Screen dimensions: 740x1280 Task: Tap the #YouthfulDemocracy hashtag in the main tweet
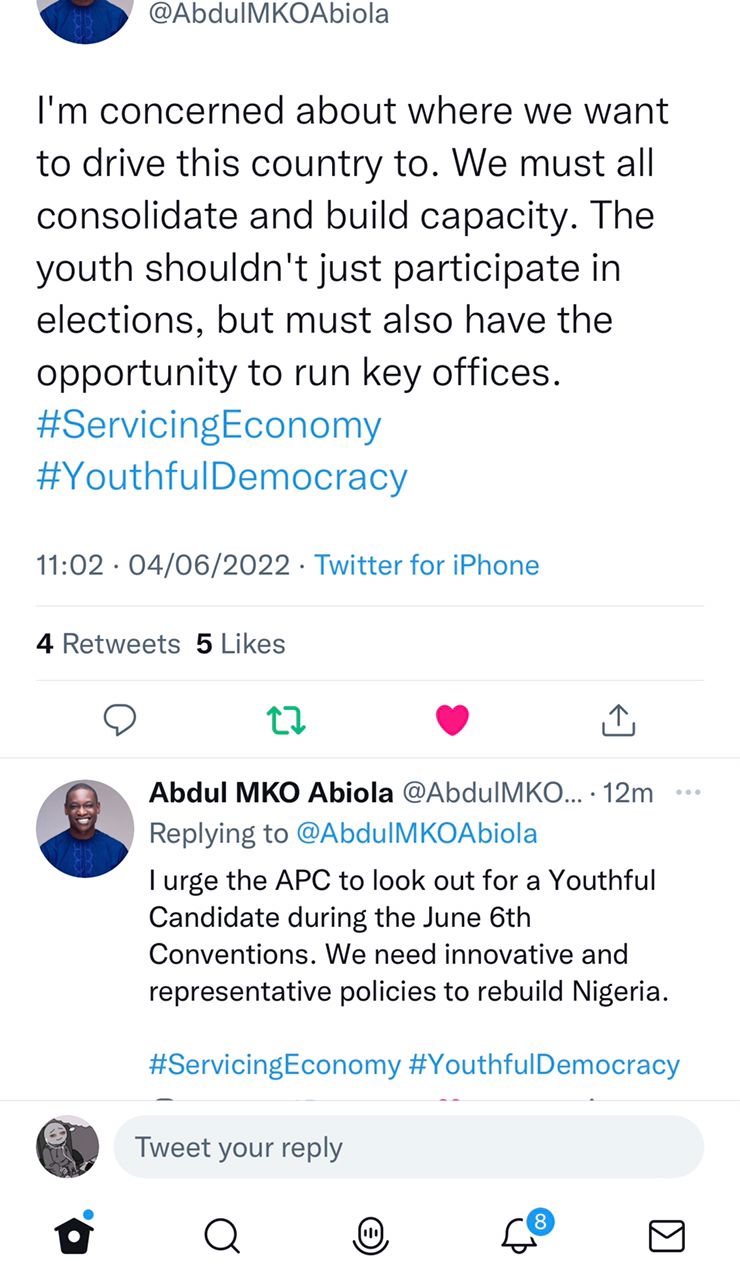point(222,477)
